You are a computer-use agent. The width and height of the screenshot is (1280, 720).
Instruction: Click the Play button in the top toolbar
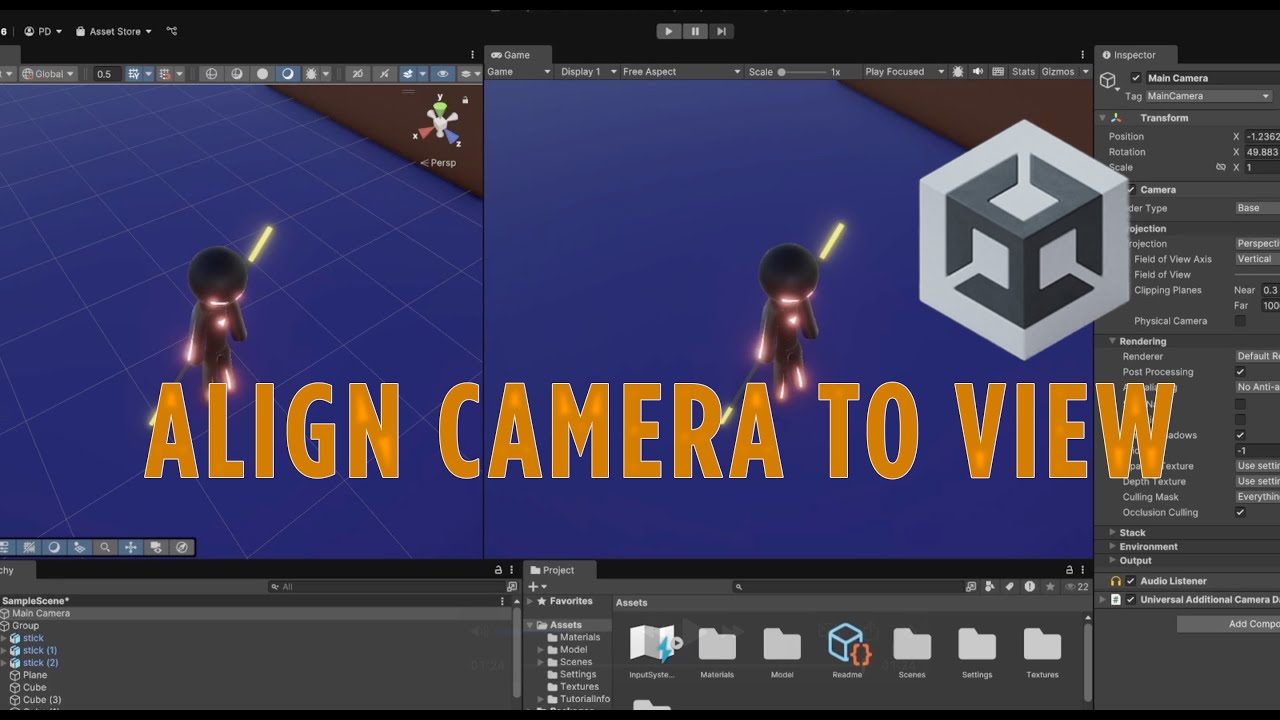coord(669,31)
